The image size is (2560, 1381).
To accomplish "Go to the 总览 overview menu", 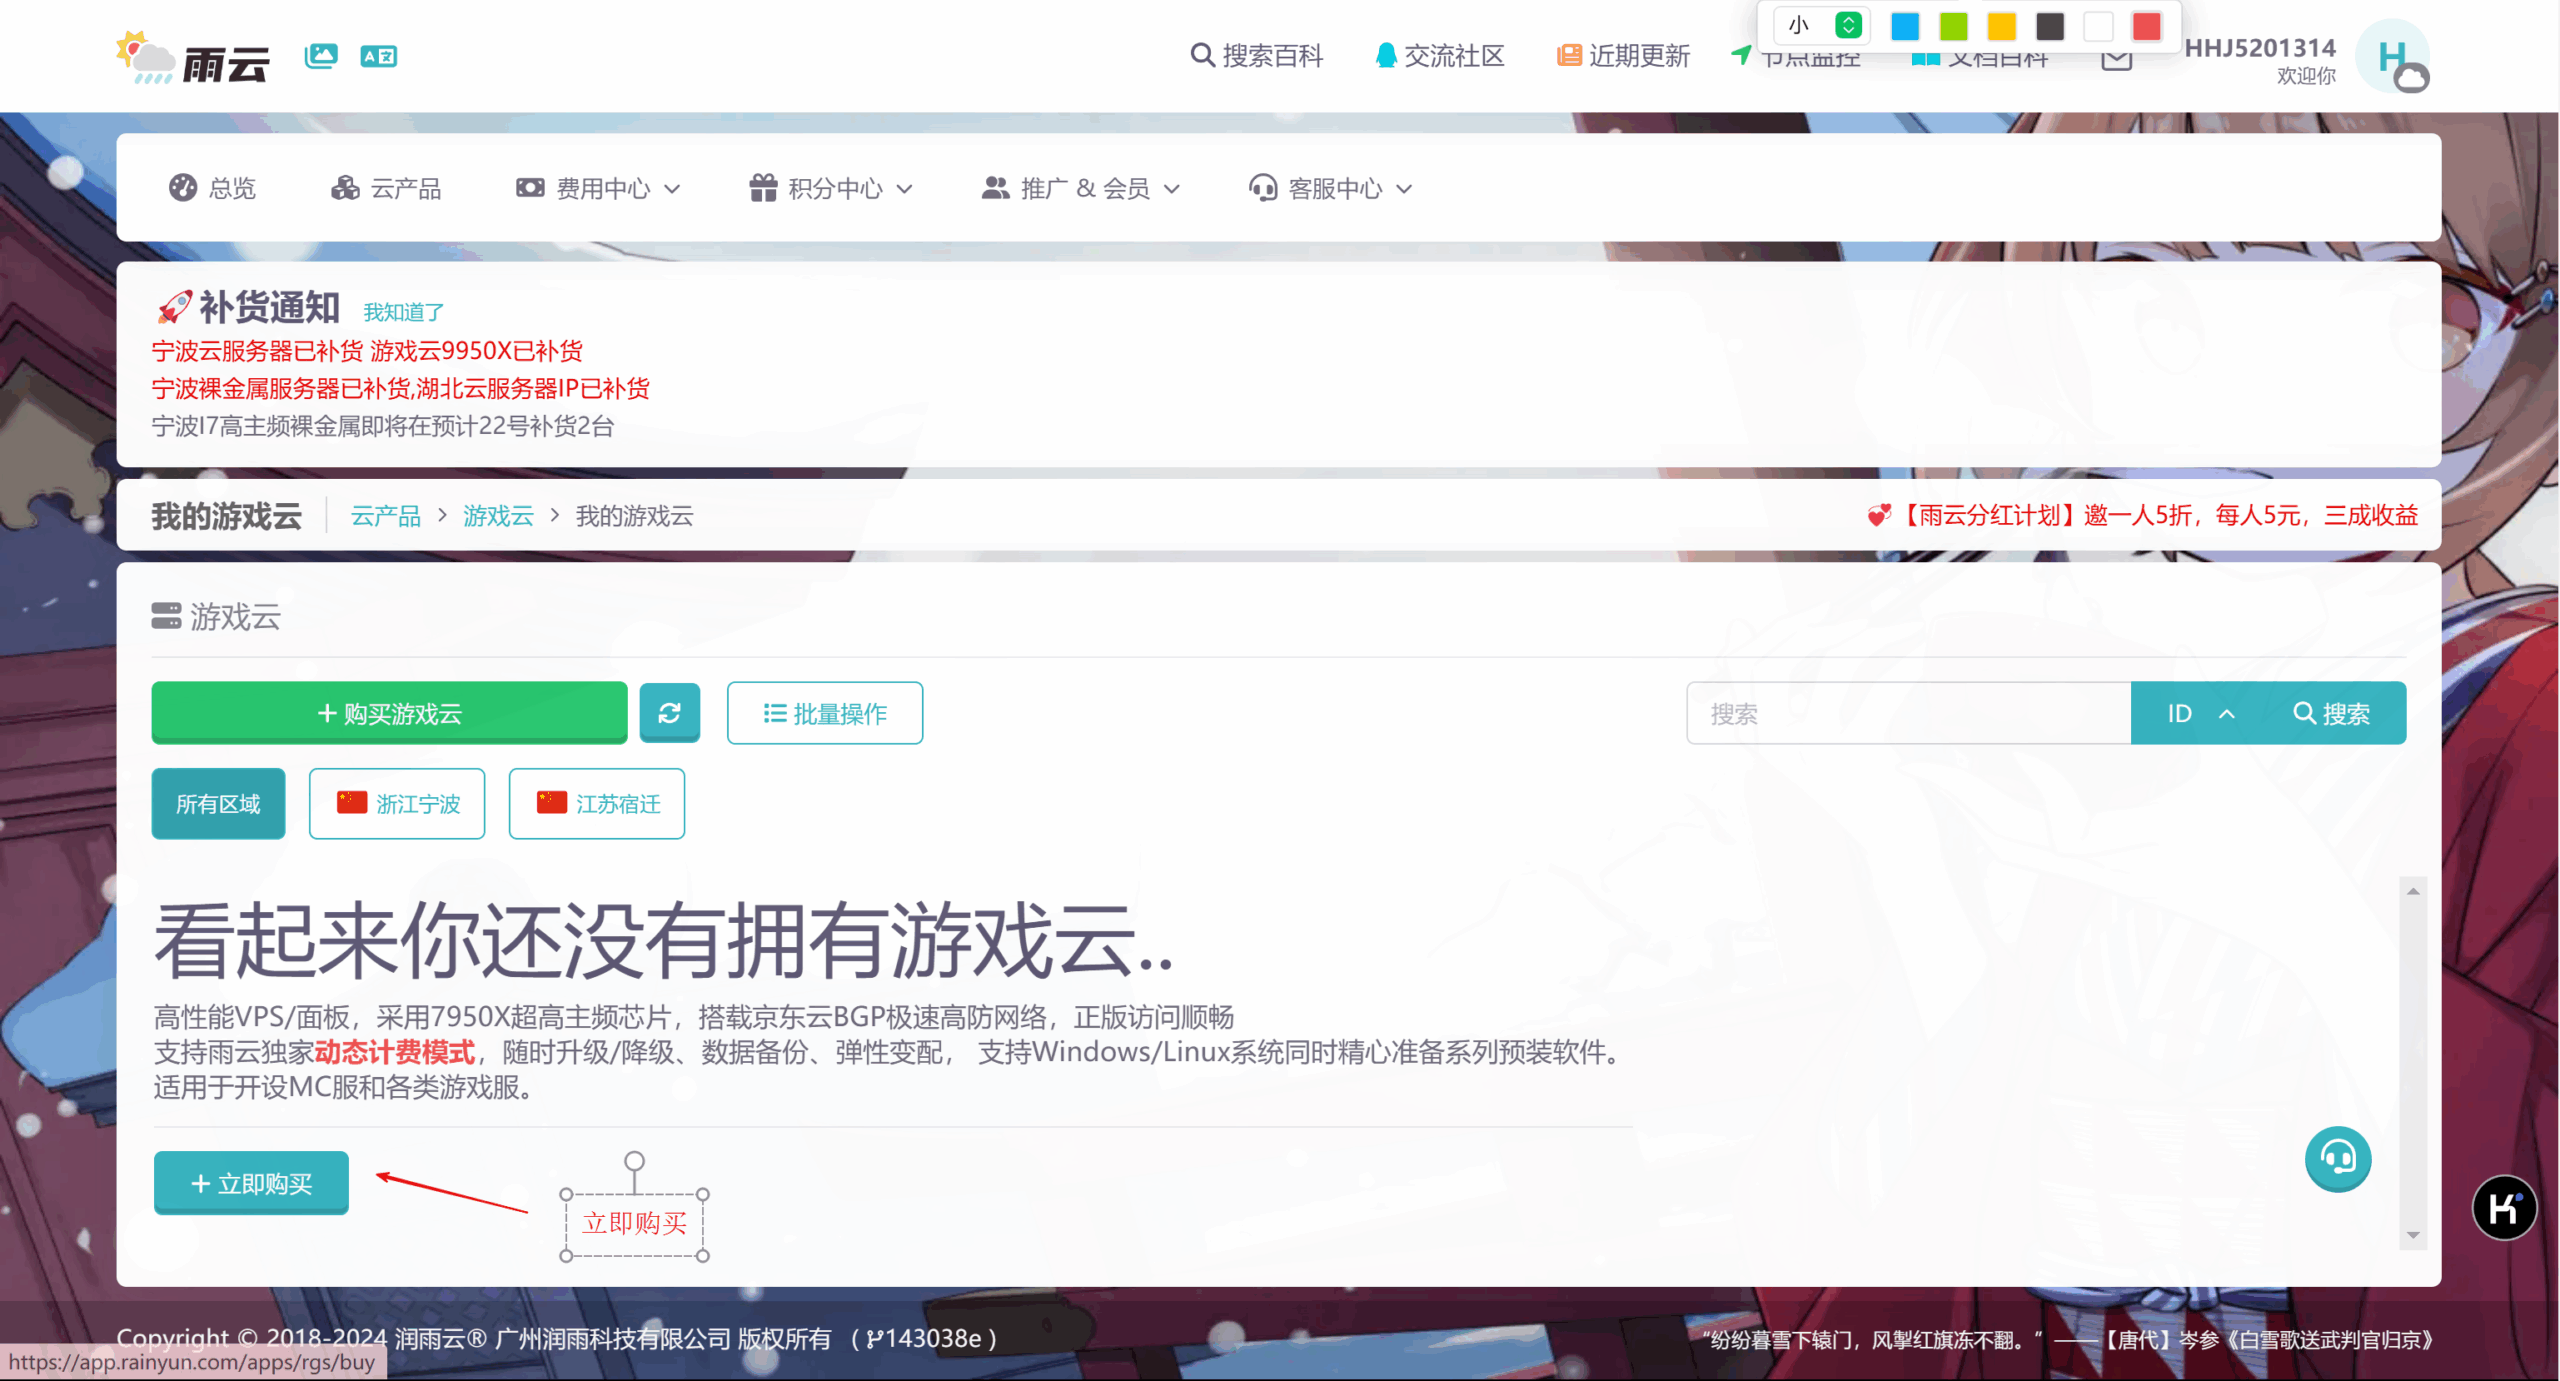I will pos(212,188).
